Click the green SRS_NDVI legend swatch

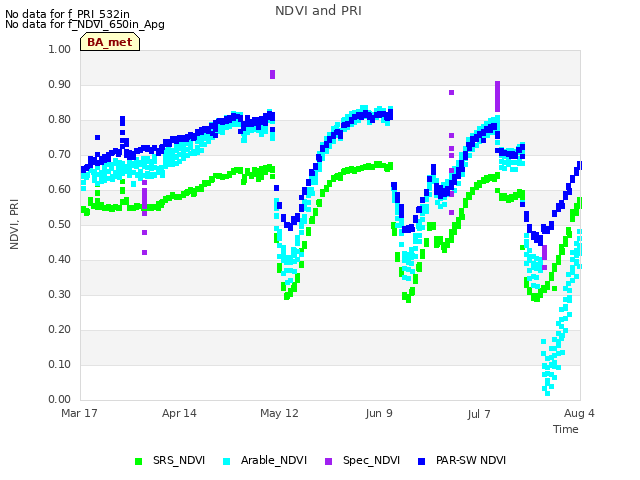click(x=138, y=461)
